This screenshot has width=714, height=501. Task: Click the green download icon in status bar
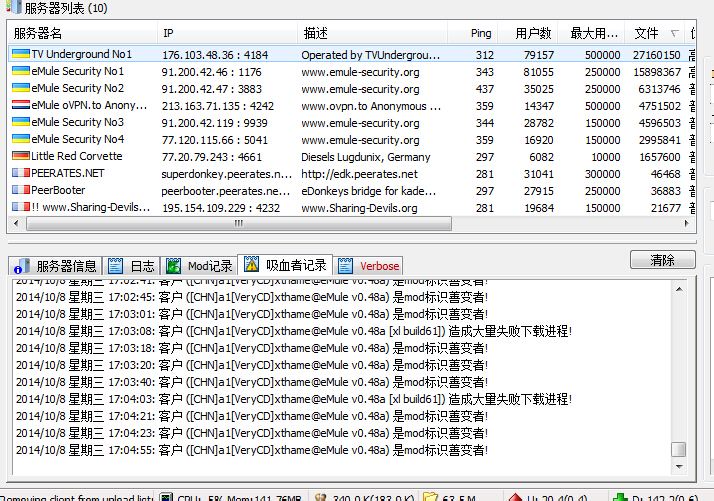click(x=620, y=497)
